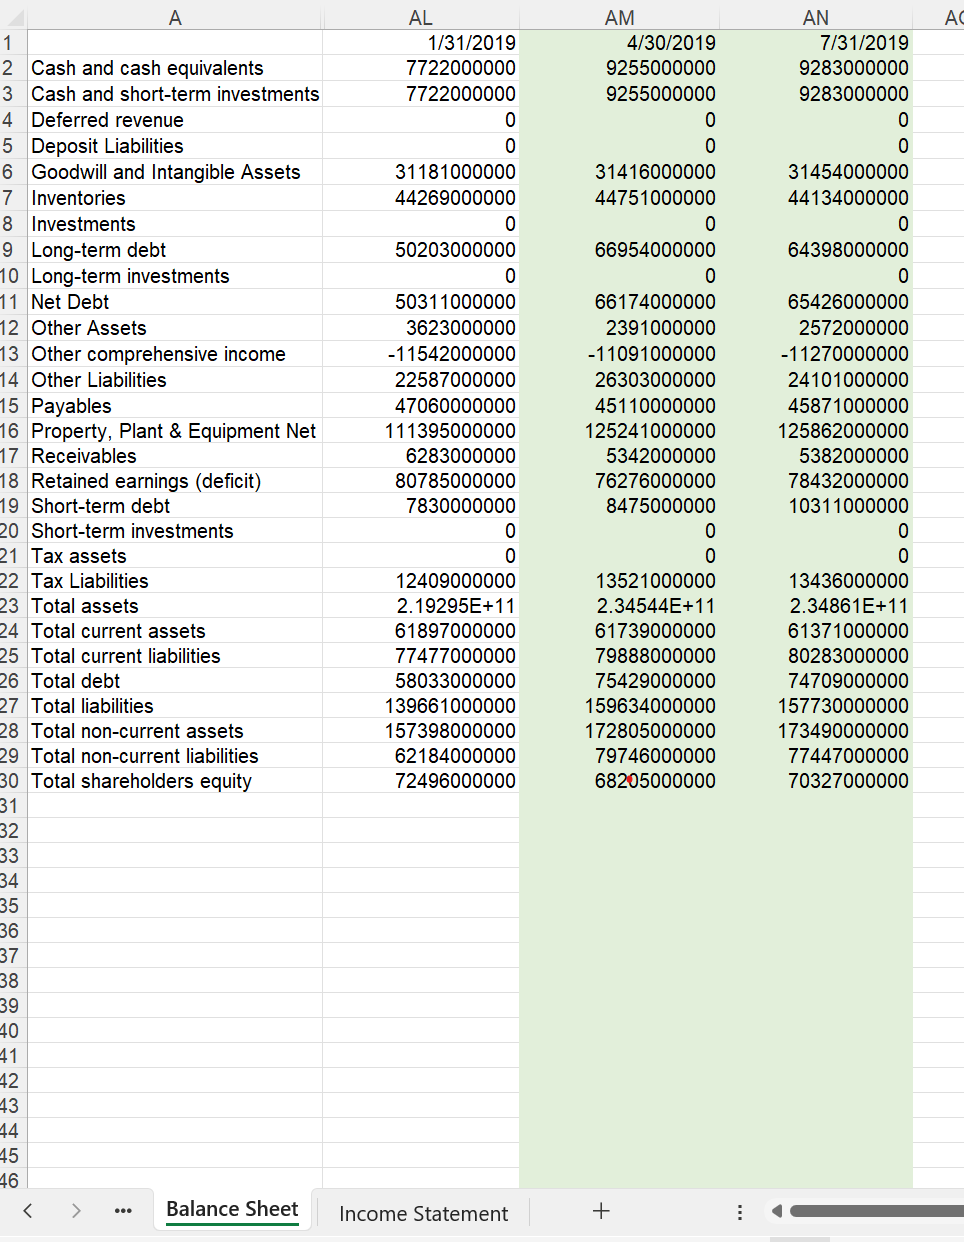Screen dimensions: 964x1242
Task: Click 'Total non-current assets' label
Action: [137, 731]
